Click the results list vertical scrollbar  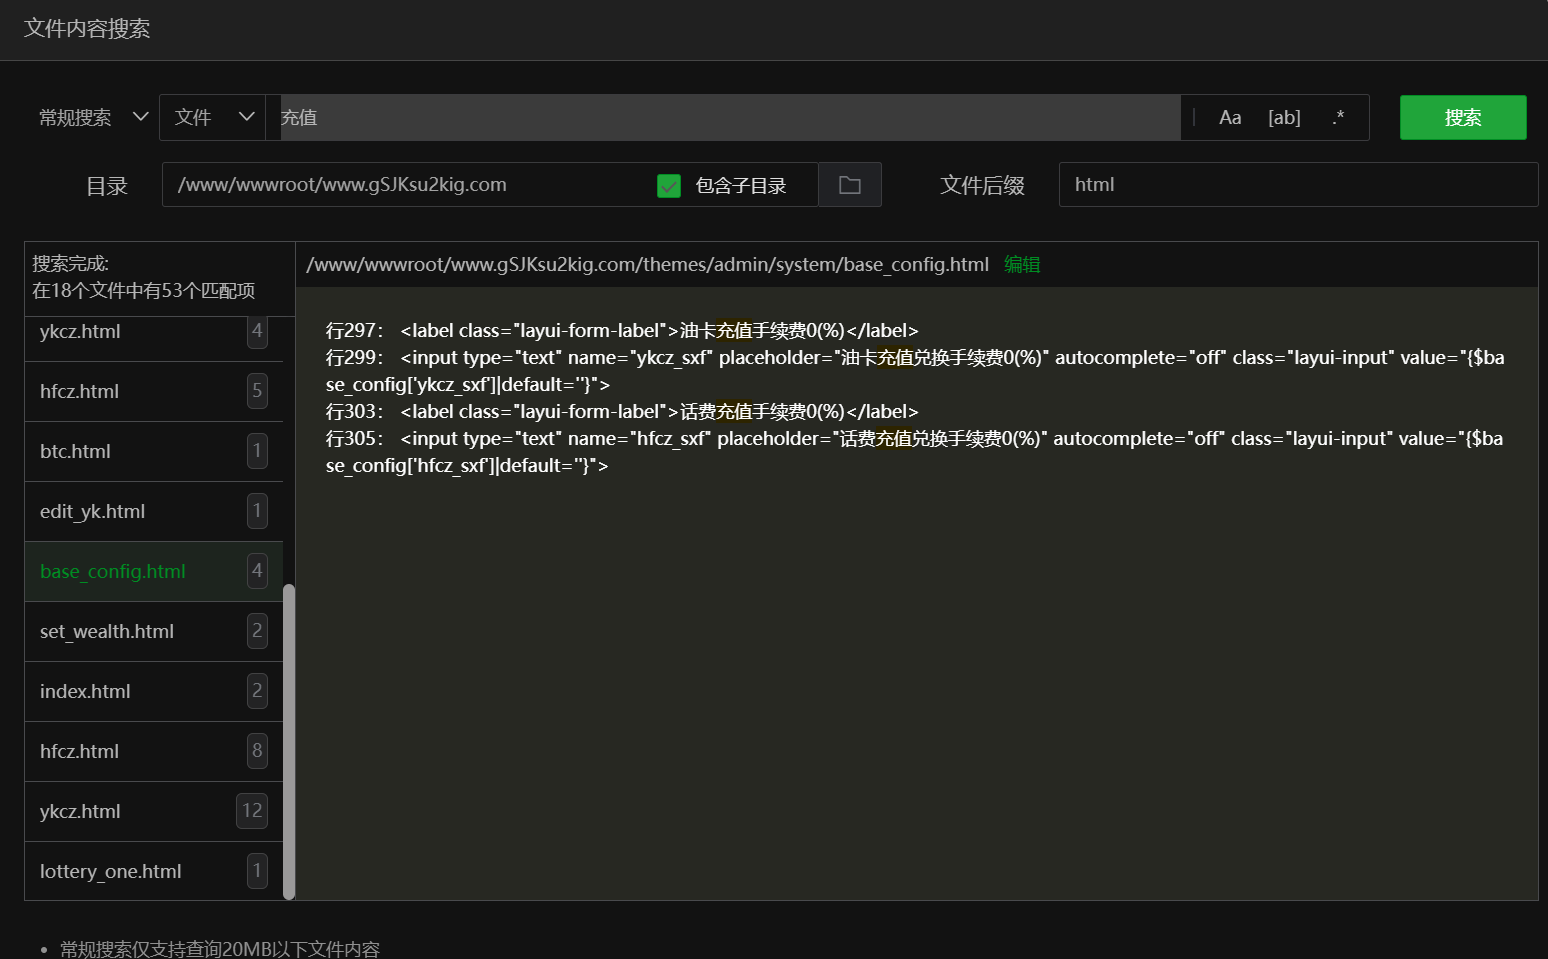click(x=289, y=740)
